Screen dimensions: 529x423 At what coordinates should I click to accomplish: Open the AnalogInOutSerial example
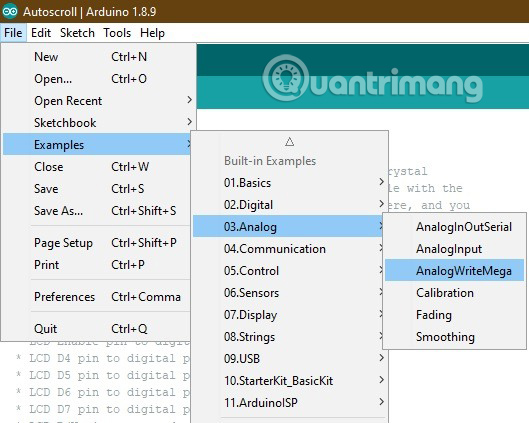[454, 227]
